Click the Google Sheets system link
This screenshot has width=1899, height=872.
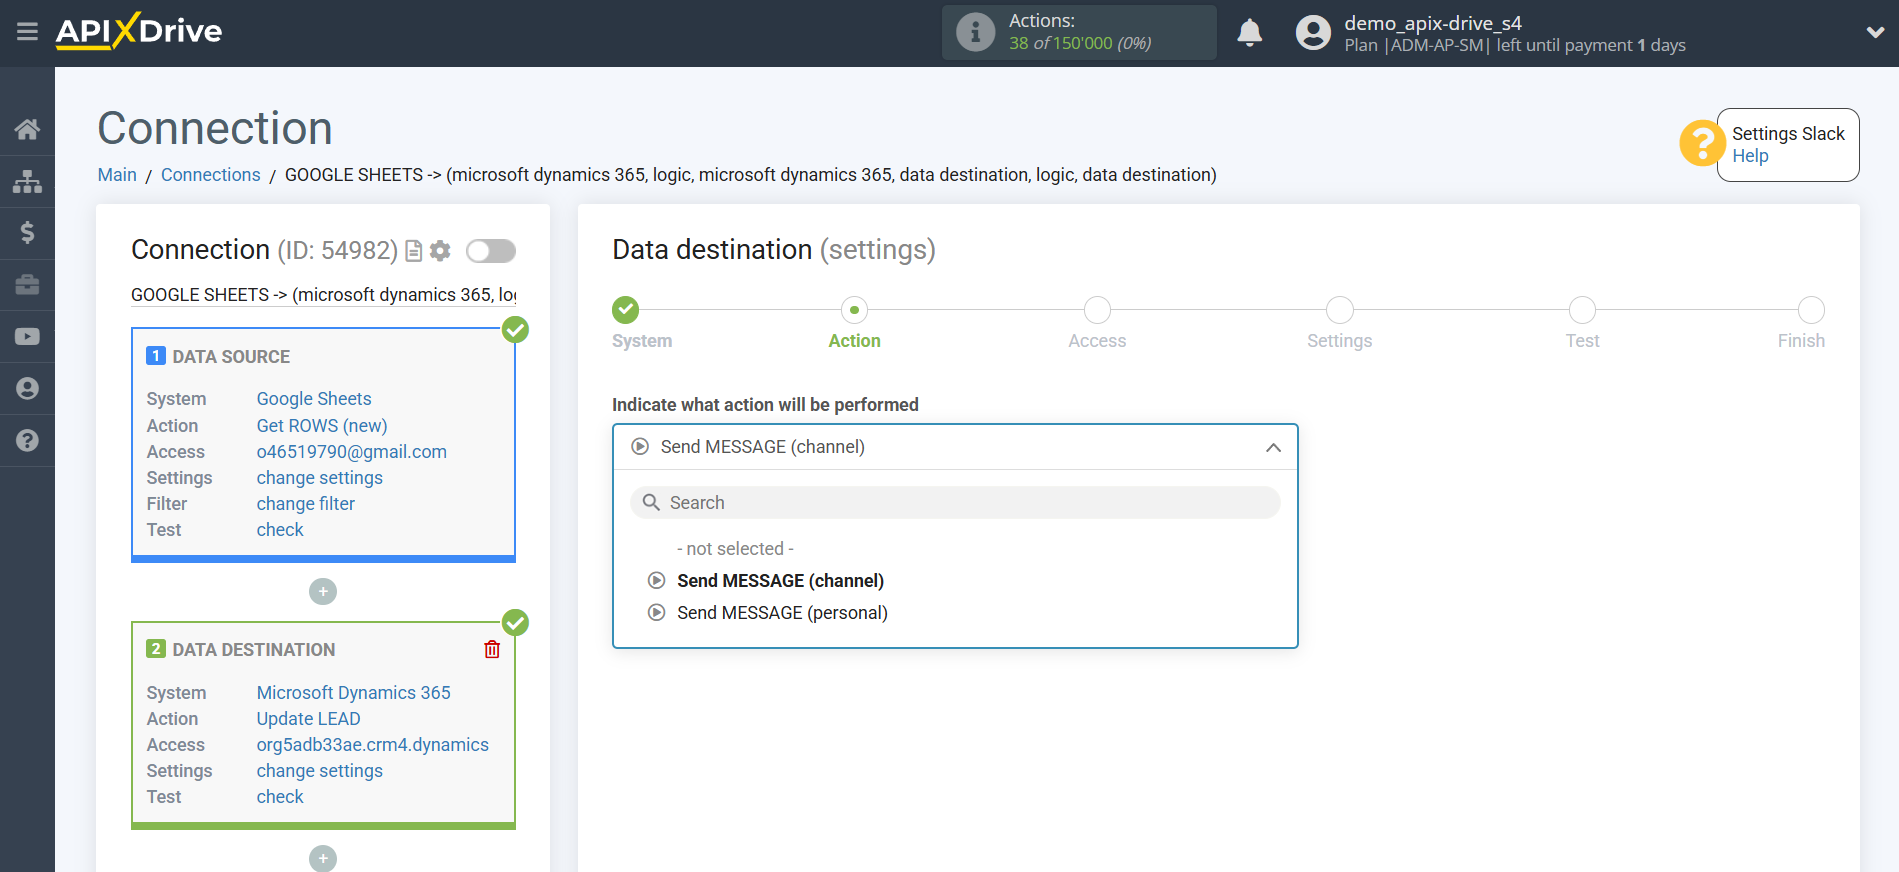[x=314, y=399]
